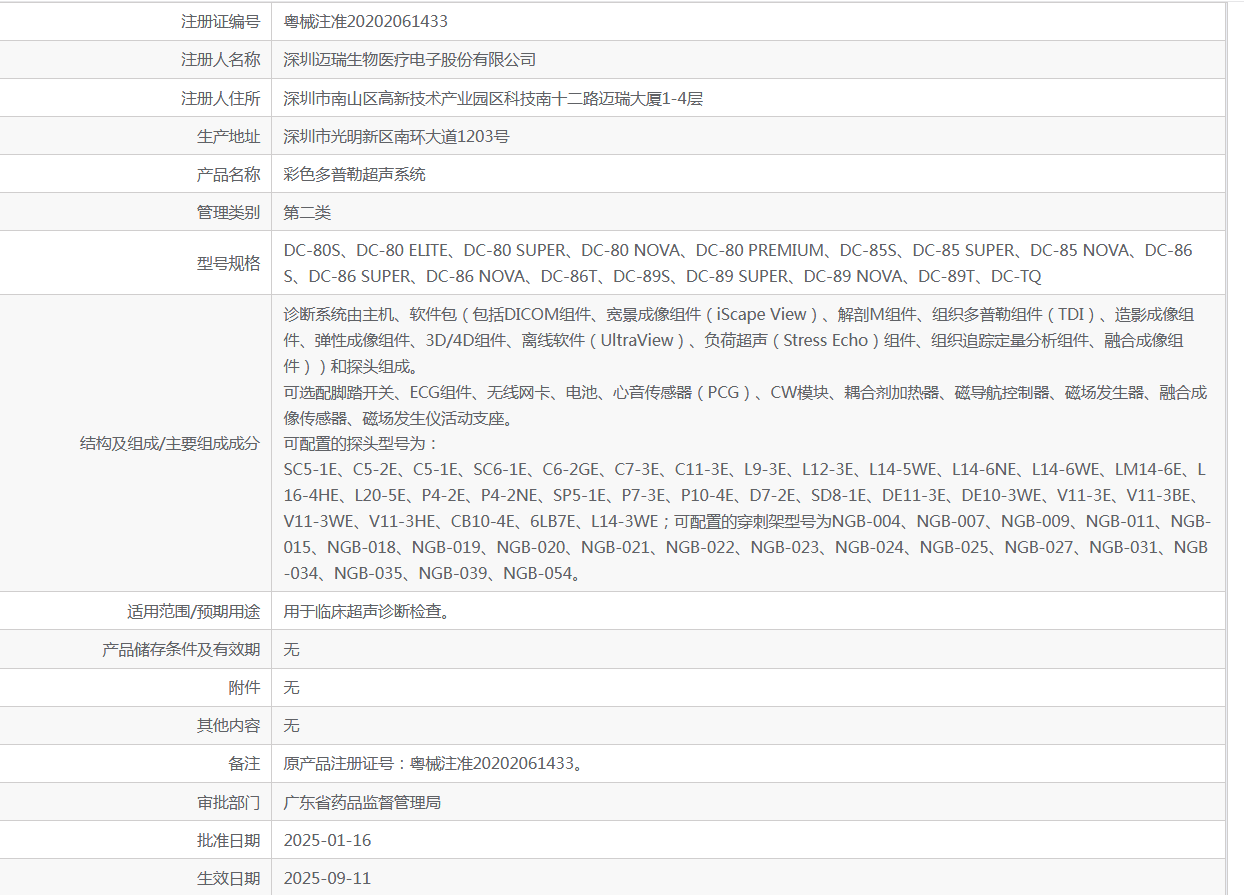
Task: Select 深圳市光明新区南环大道1203号 value
Action: [397, 136]
